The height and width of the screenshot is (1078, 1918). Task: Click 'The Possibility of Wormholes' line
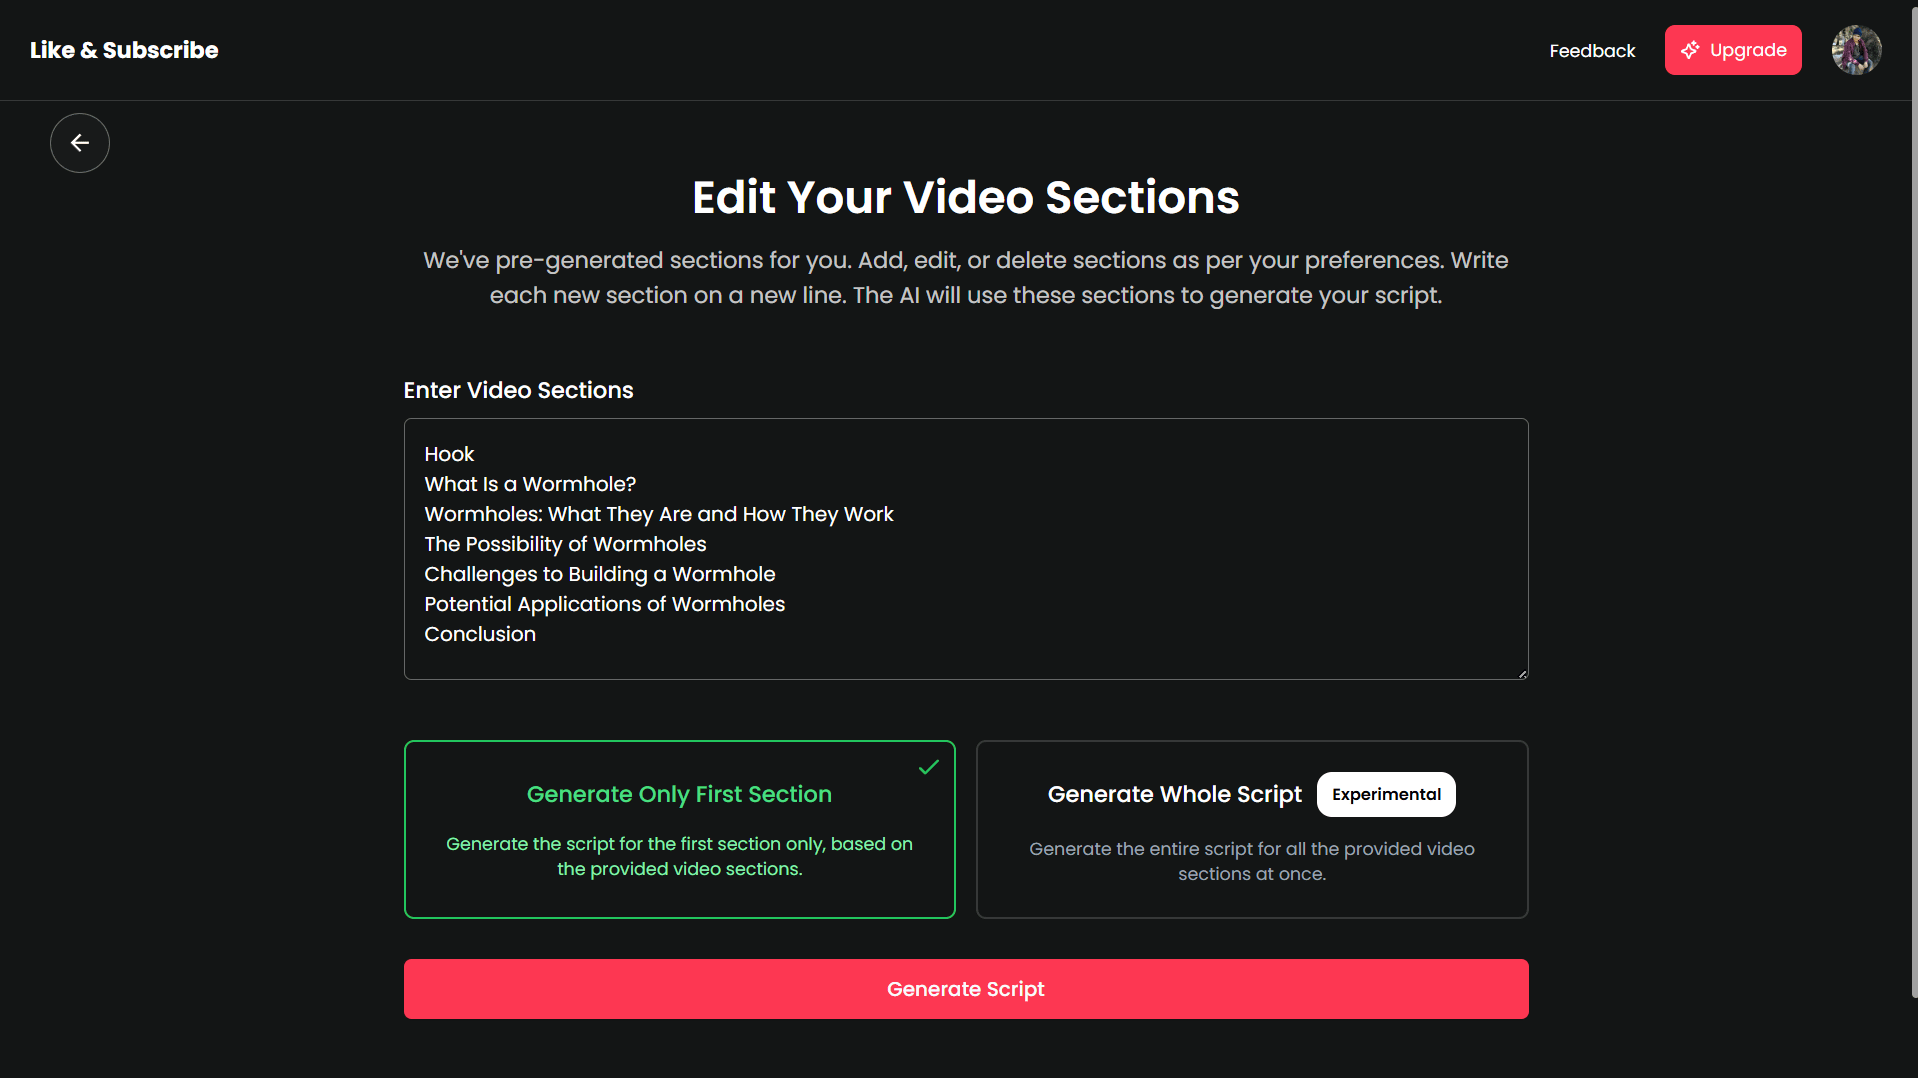click(x=565, y=544)
